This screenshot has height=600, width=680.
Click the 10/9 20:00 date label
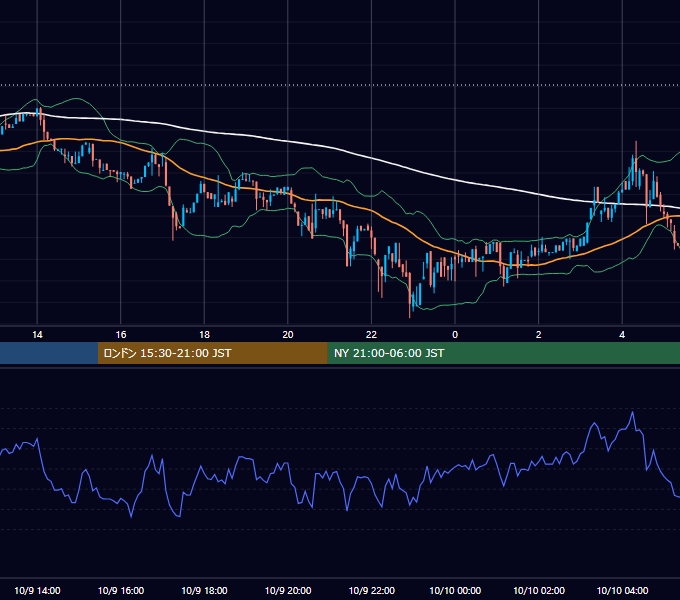tap(288, 590)
